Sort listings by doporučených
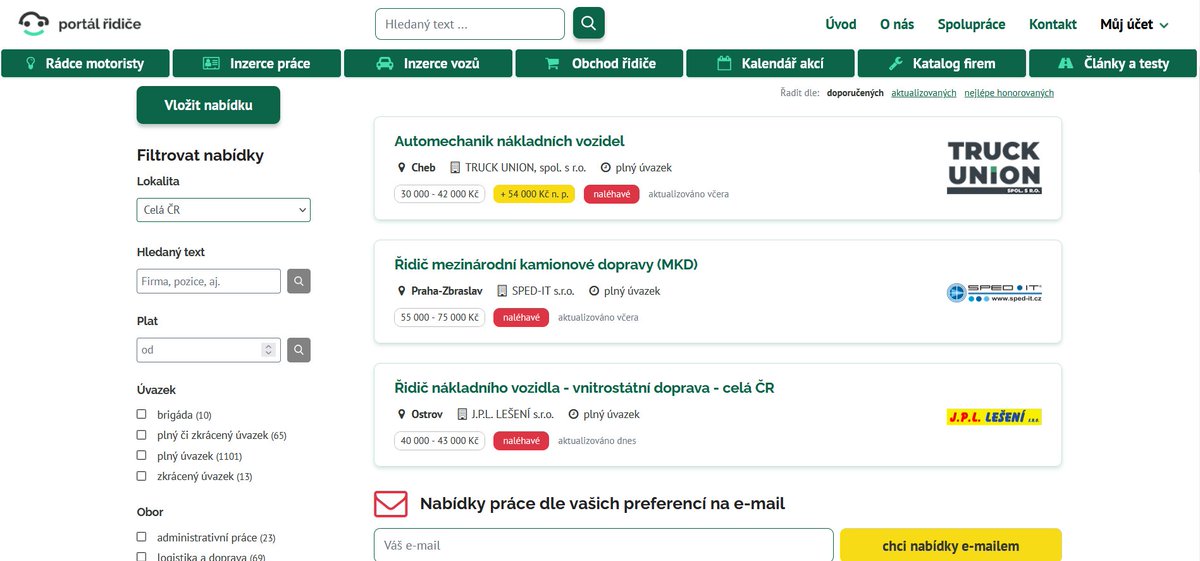1200x561 pixels. click(x=854, y=93)
